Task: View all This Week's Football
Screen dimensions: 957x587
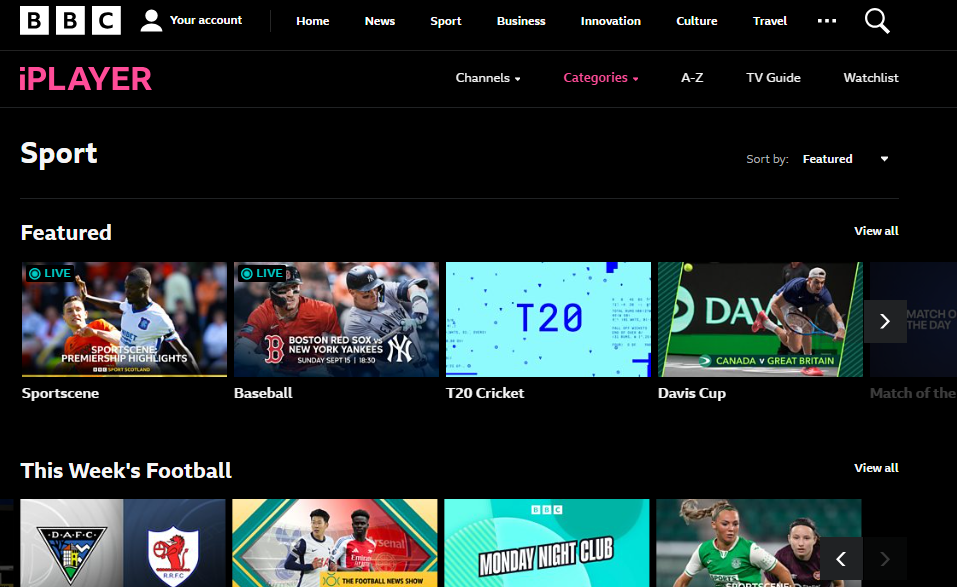Action: 876,468
